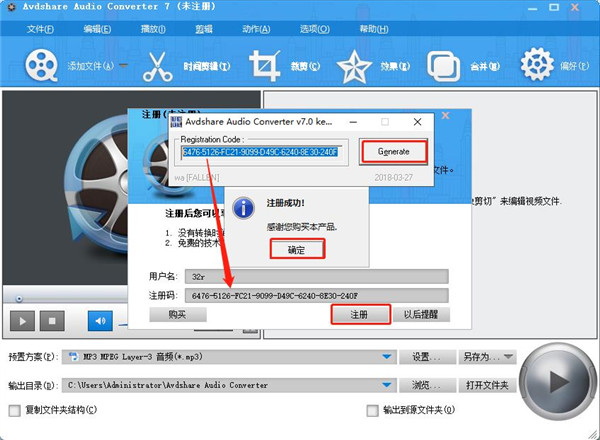The height and width of the screenshot is (440, 600).
Task: Click 确定 in the success message box
Action: pos(297,249)
